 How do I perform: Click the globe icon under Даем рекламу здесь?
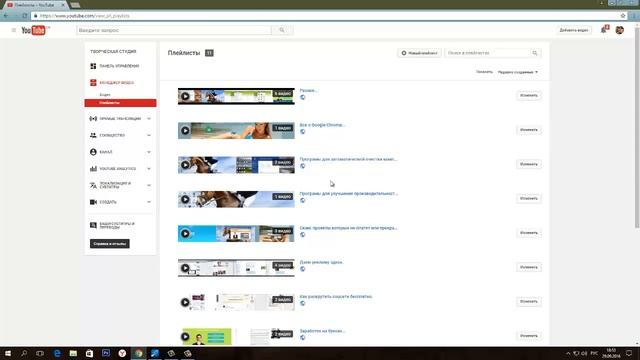[302, 269]
